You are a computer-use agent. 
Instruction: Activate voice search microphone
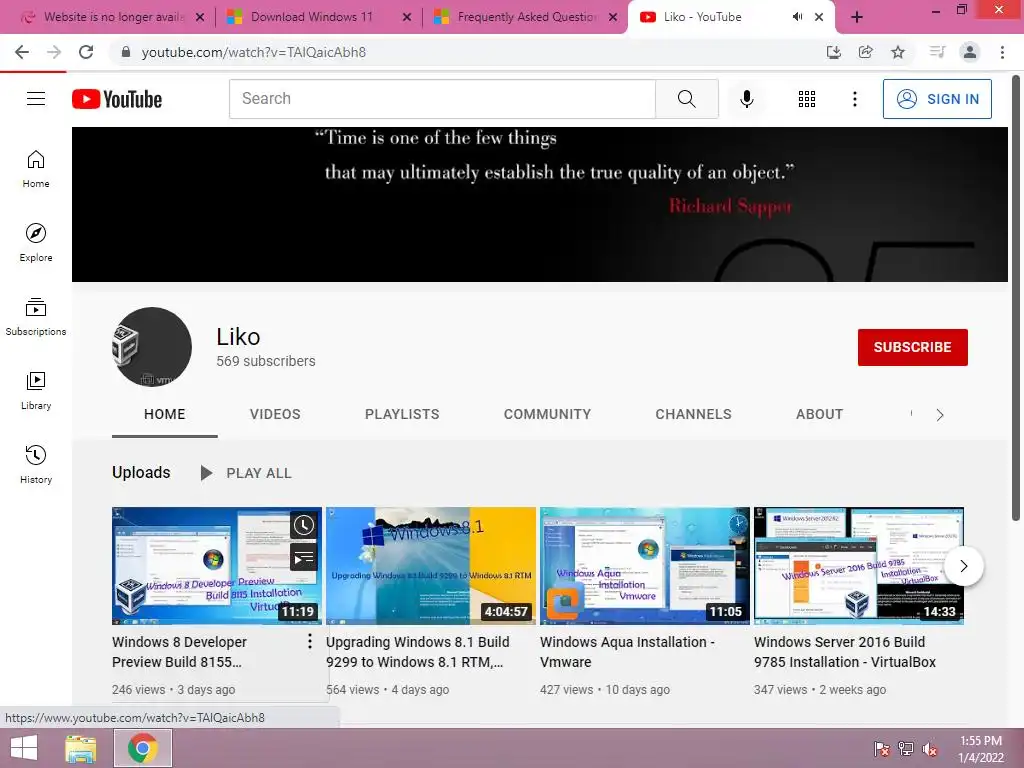click(746, 99)
